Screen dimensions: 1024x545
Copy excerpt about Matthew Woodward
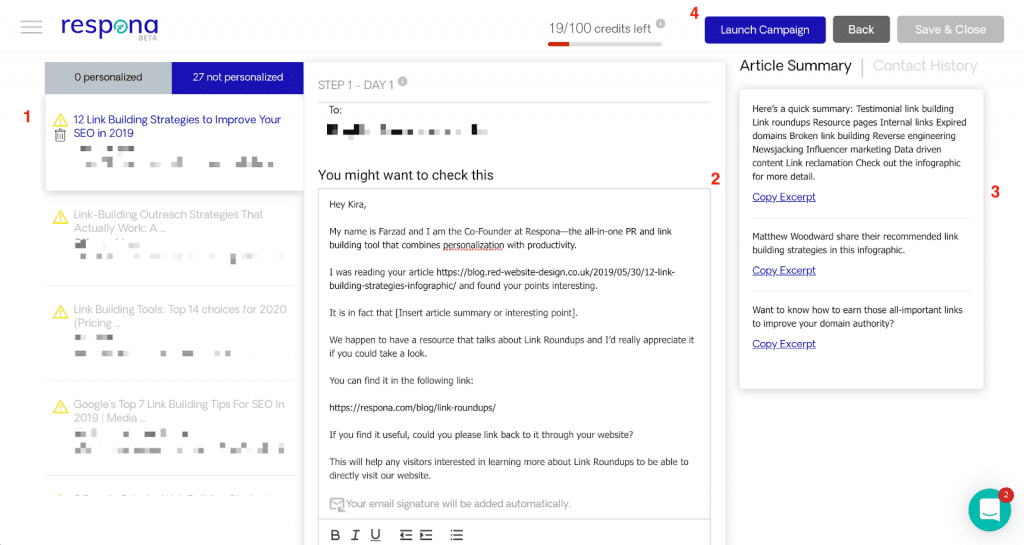(784, 270)
